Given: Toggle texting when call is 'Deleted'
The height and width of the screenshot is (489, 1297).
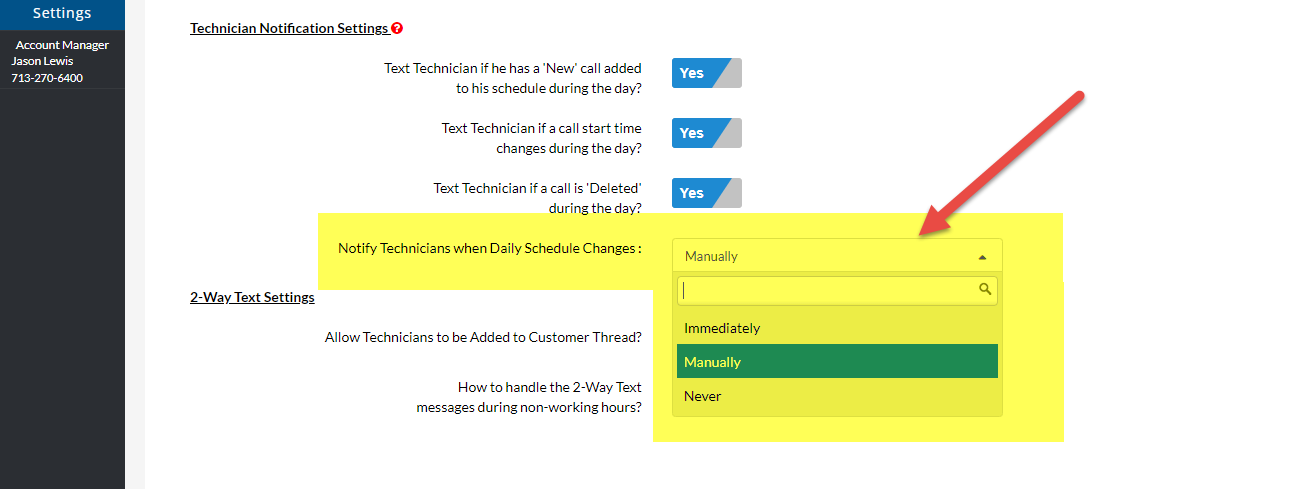Looking at the screenshot, I should click(x=706, y=193).
